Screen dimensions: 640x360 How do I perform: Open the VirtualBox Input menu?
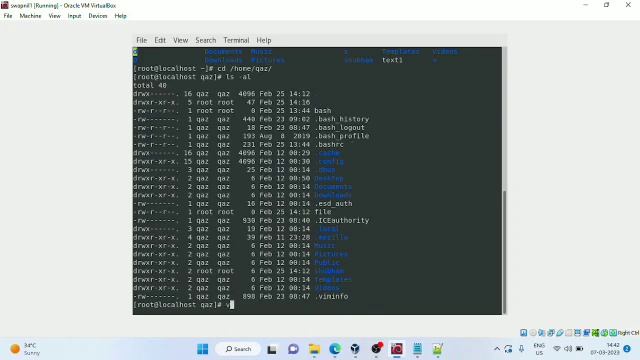pyautogui.click(x=74, y=16)
